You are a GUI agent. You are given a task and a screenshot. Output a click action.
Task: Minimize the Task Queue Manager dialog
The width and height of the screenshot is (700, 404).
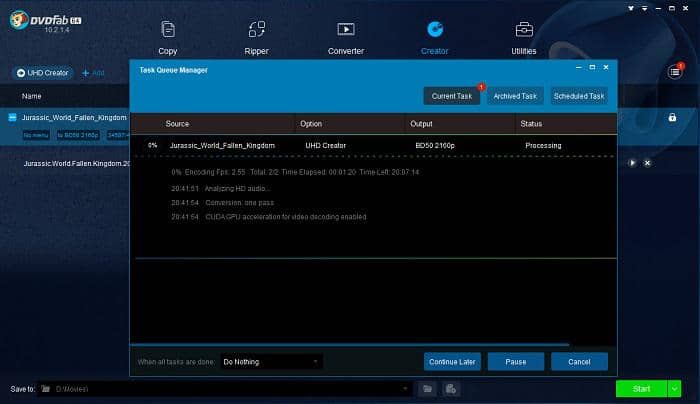coord(579,67)
